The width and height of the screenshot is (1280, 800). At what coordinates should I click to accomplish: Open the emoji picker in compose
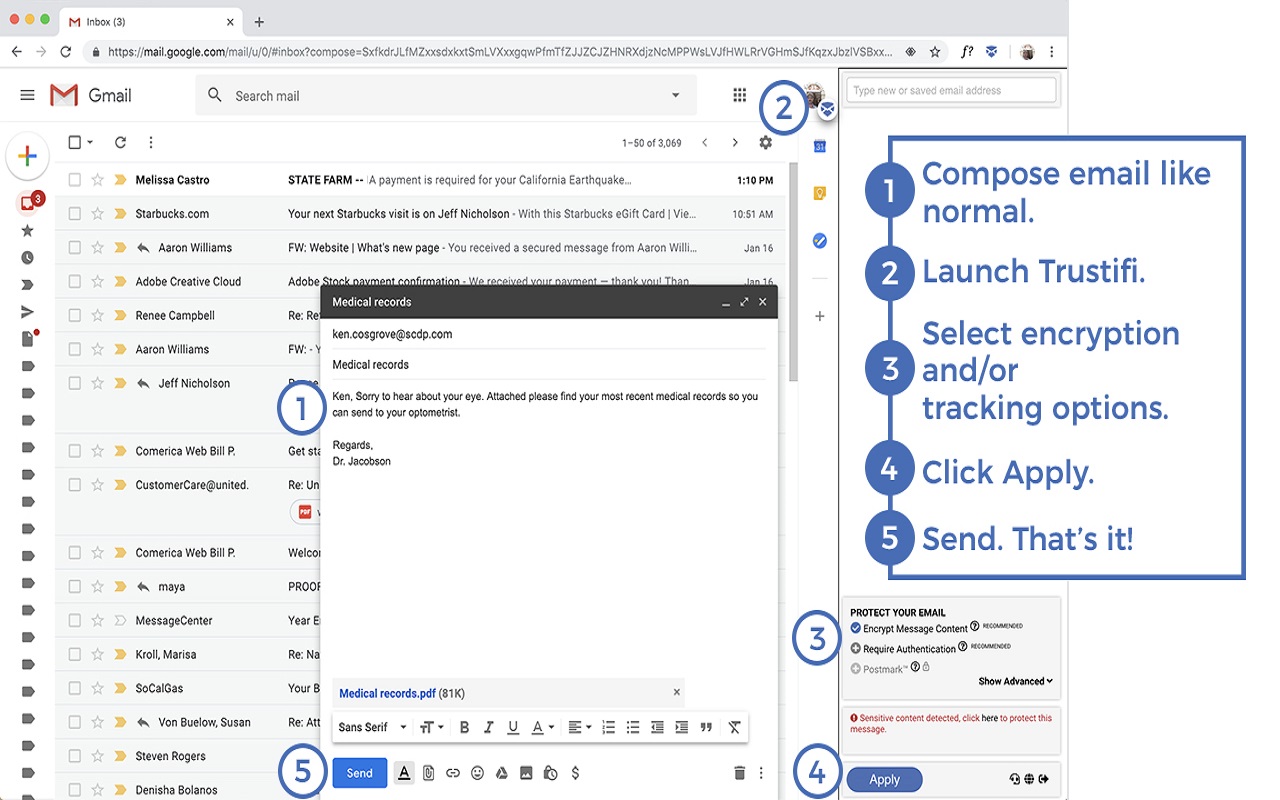[477, 773]
